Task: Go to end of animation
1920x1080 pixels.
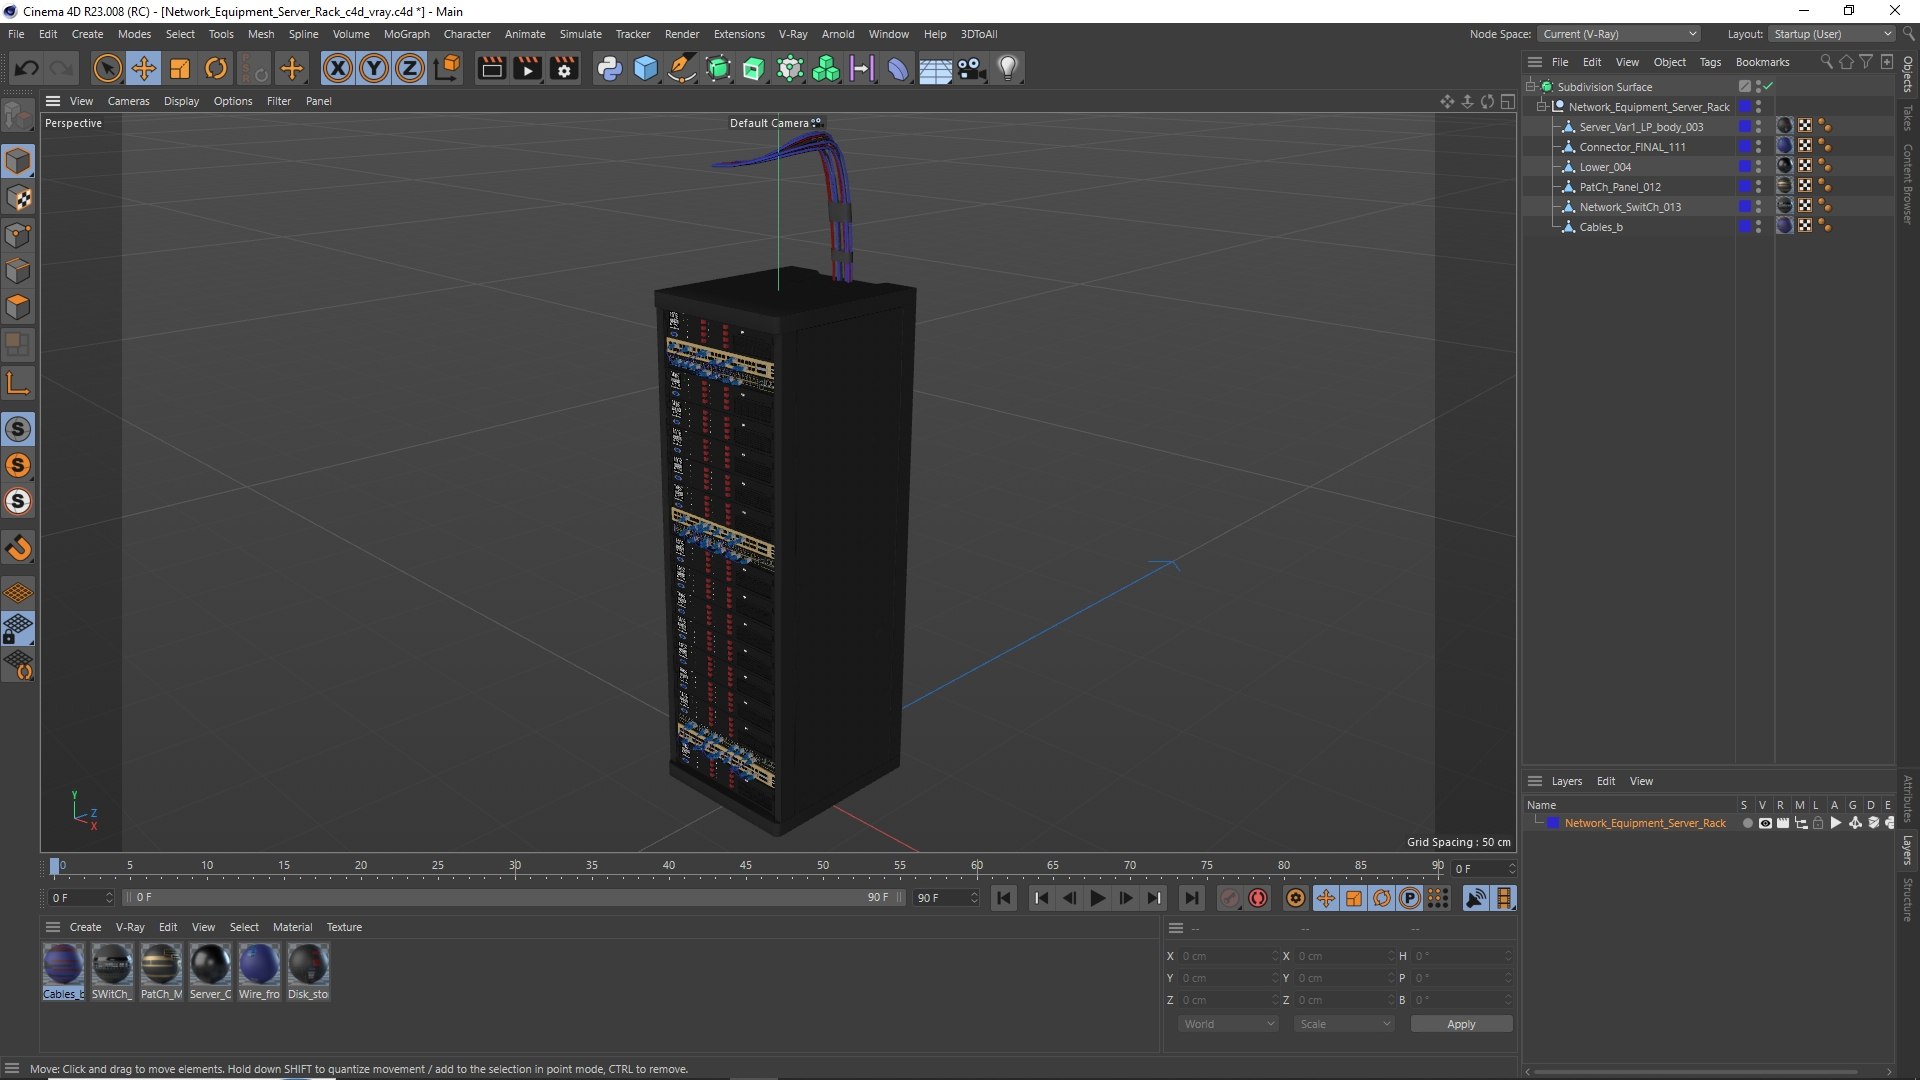Action: pos(1191,898)
